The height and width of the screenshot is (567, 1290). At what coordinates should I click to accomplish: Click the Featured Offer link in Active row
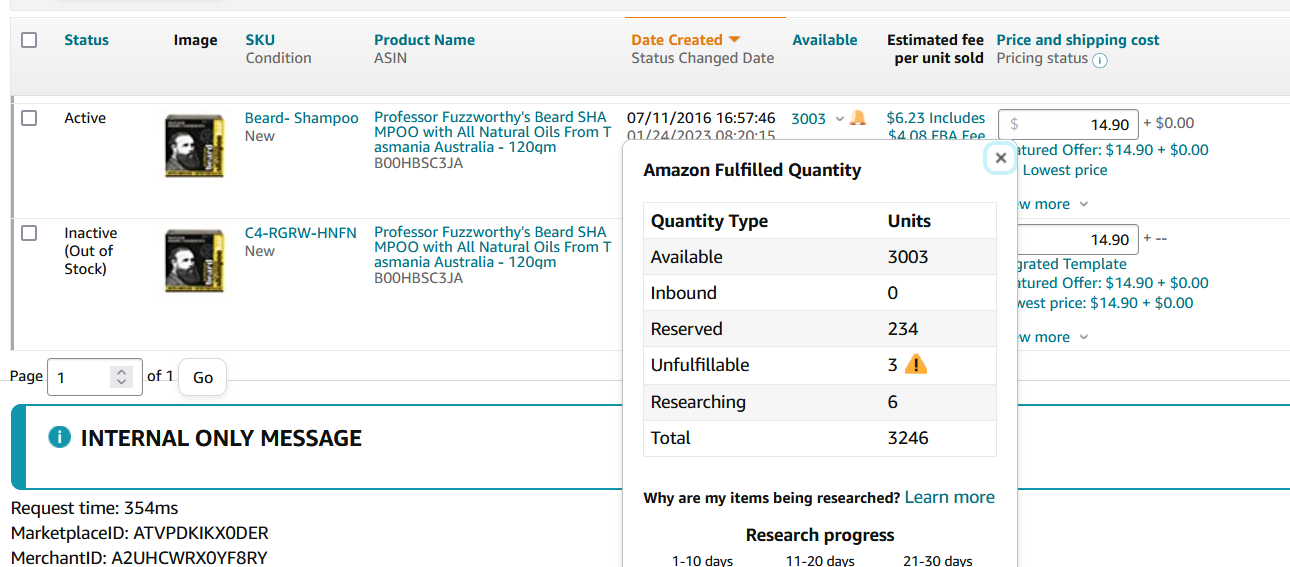(1110, 150)
